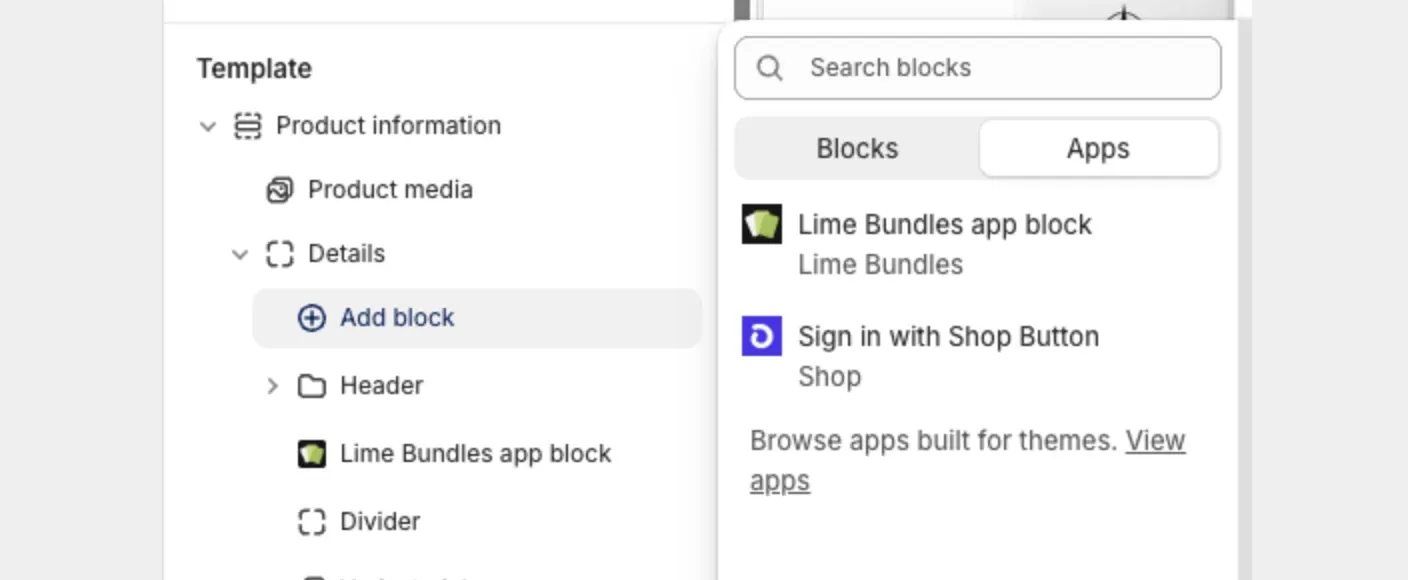
Task: Click the Header folder icon
Action: point(312,386)
